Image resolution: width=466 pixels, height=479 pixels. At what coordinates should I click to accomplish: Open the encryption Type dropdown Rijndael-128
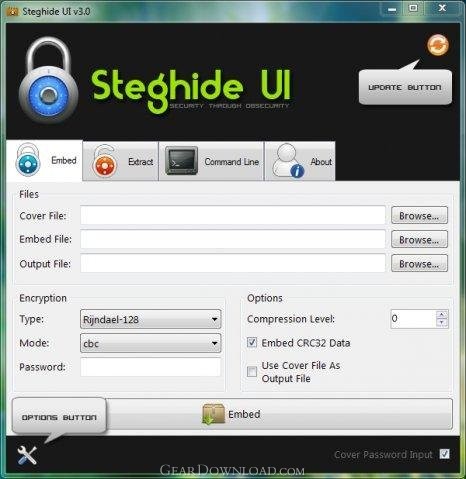pos(150,319)
